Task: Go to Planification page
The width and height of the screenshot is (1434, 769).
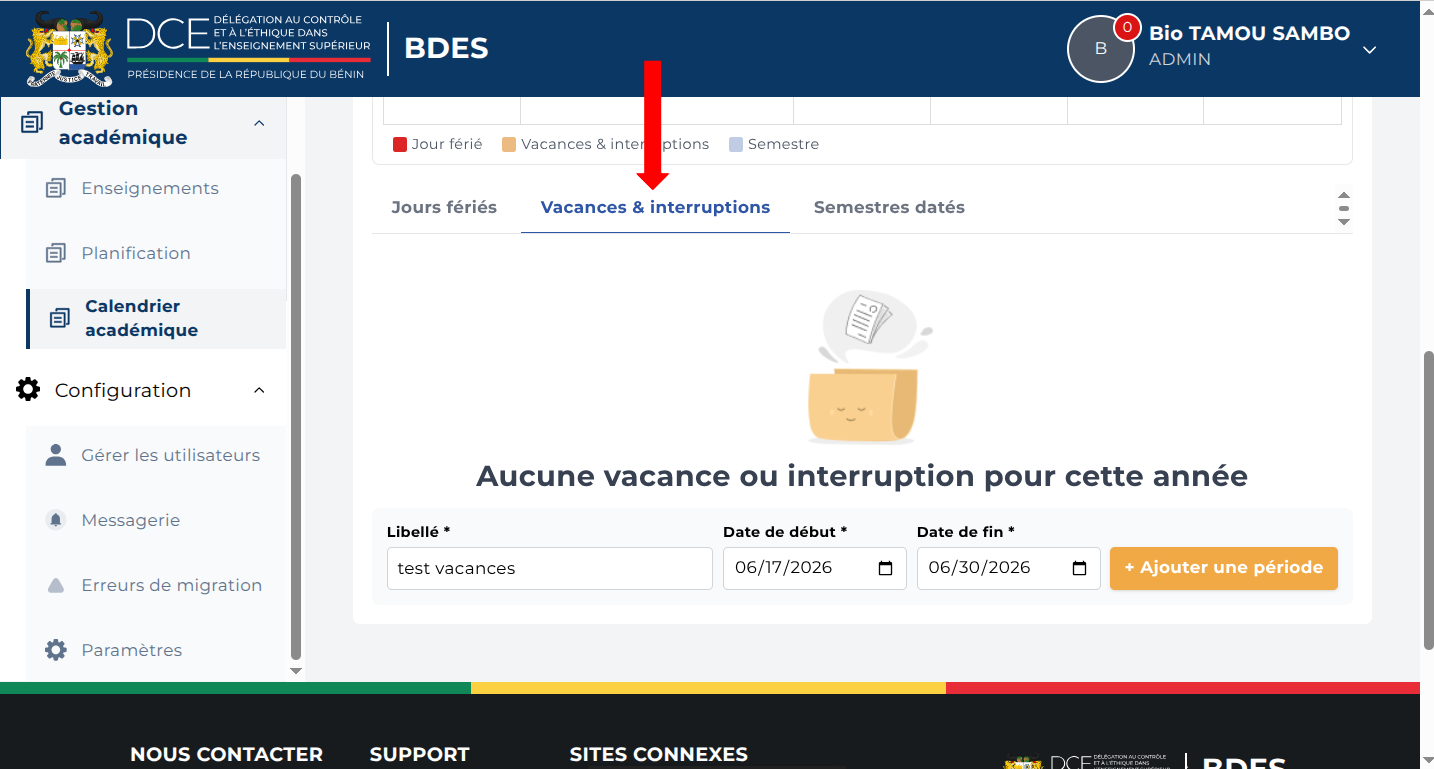Action: point(136,253)
